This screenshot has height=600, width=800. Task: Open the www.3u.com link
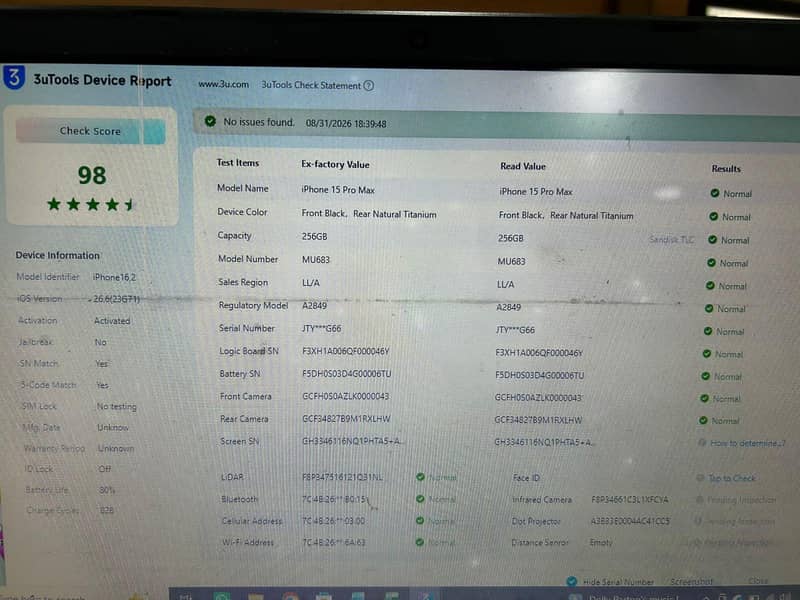[x=223, y=84]
